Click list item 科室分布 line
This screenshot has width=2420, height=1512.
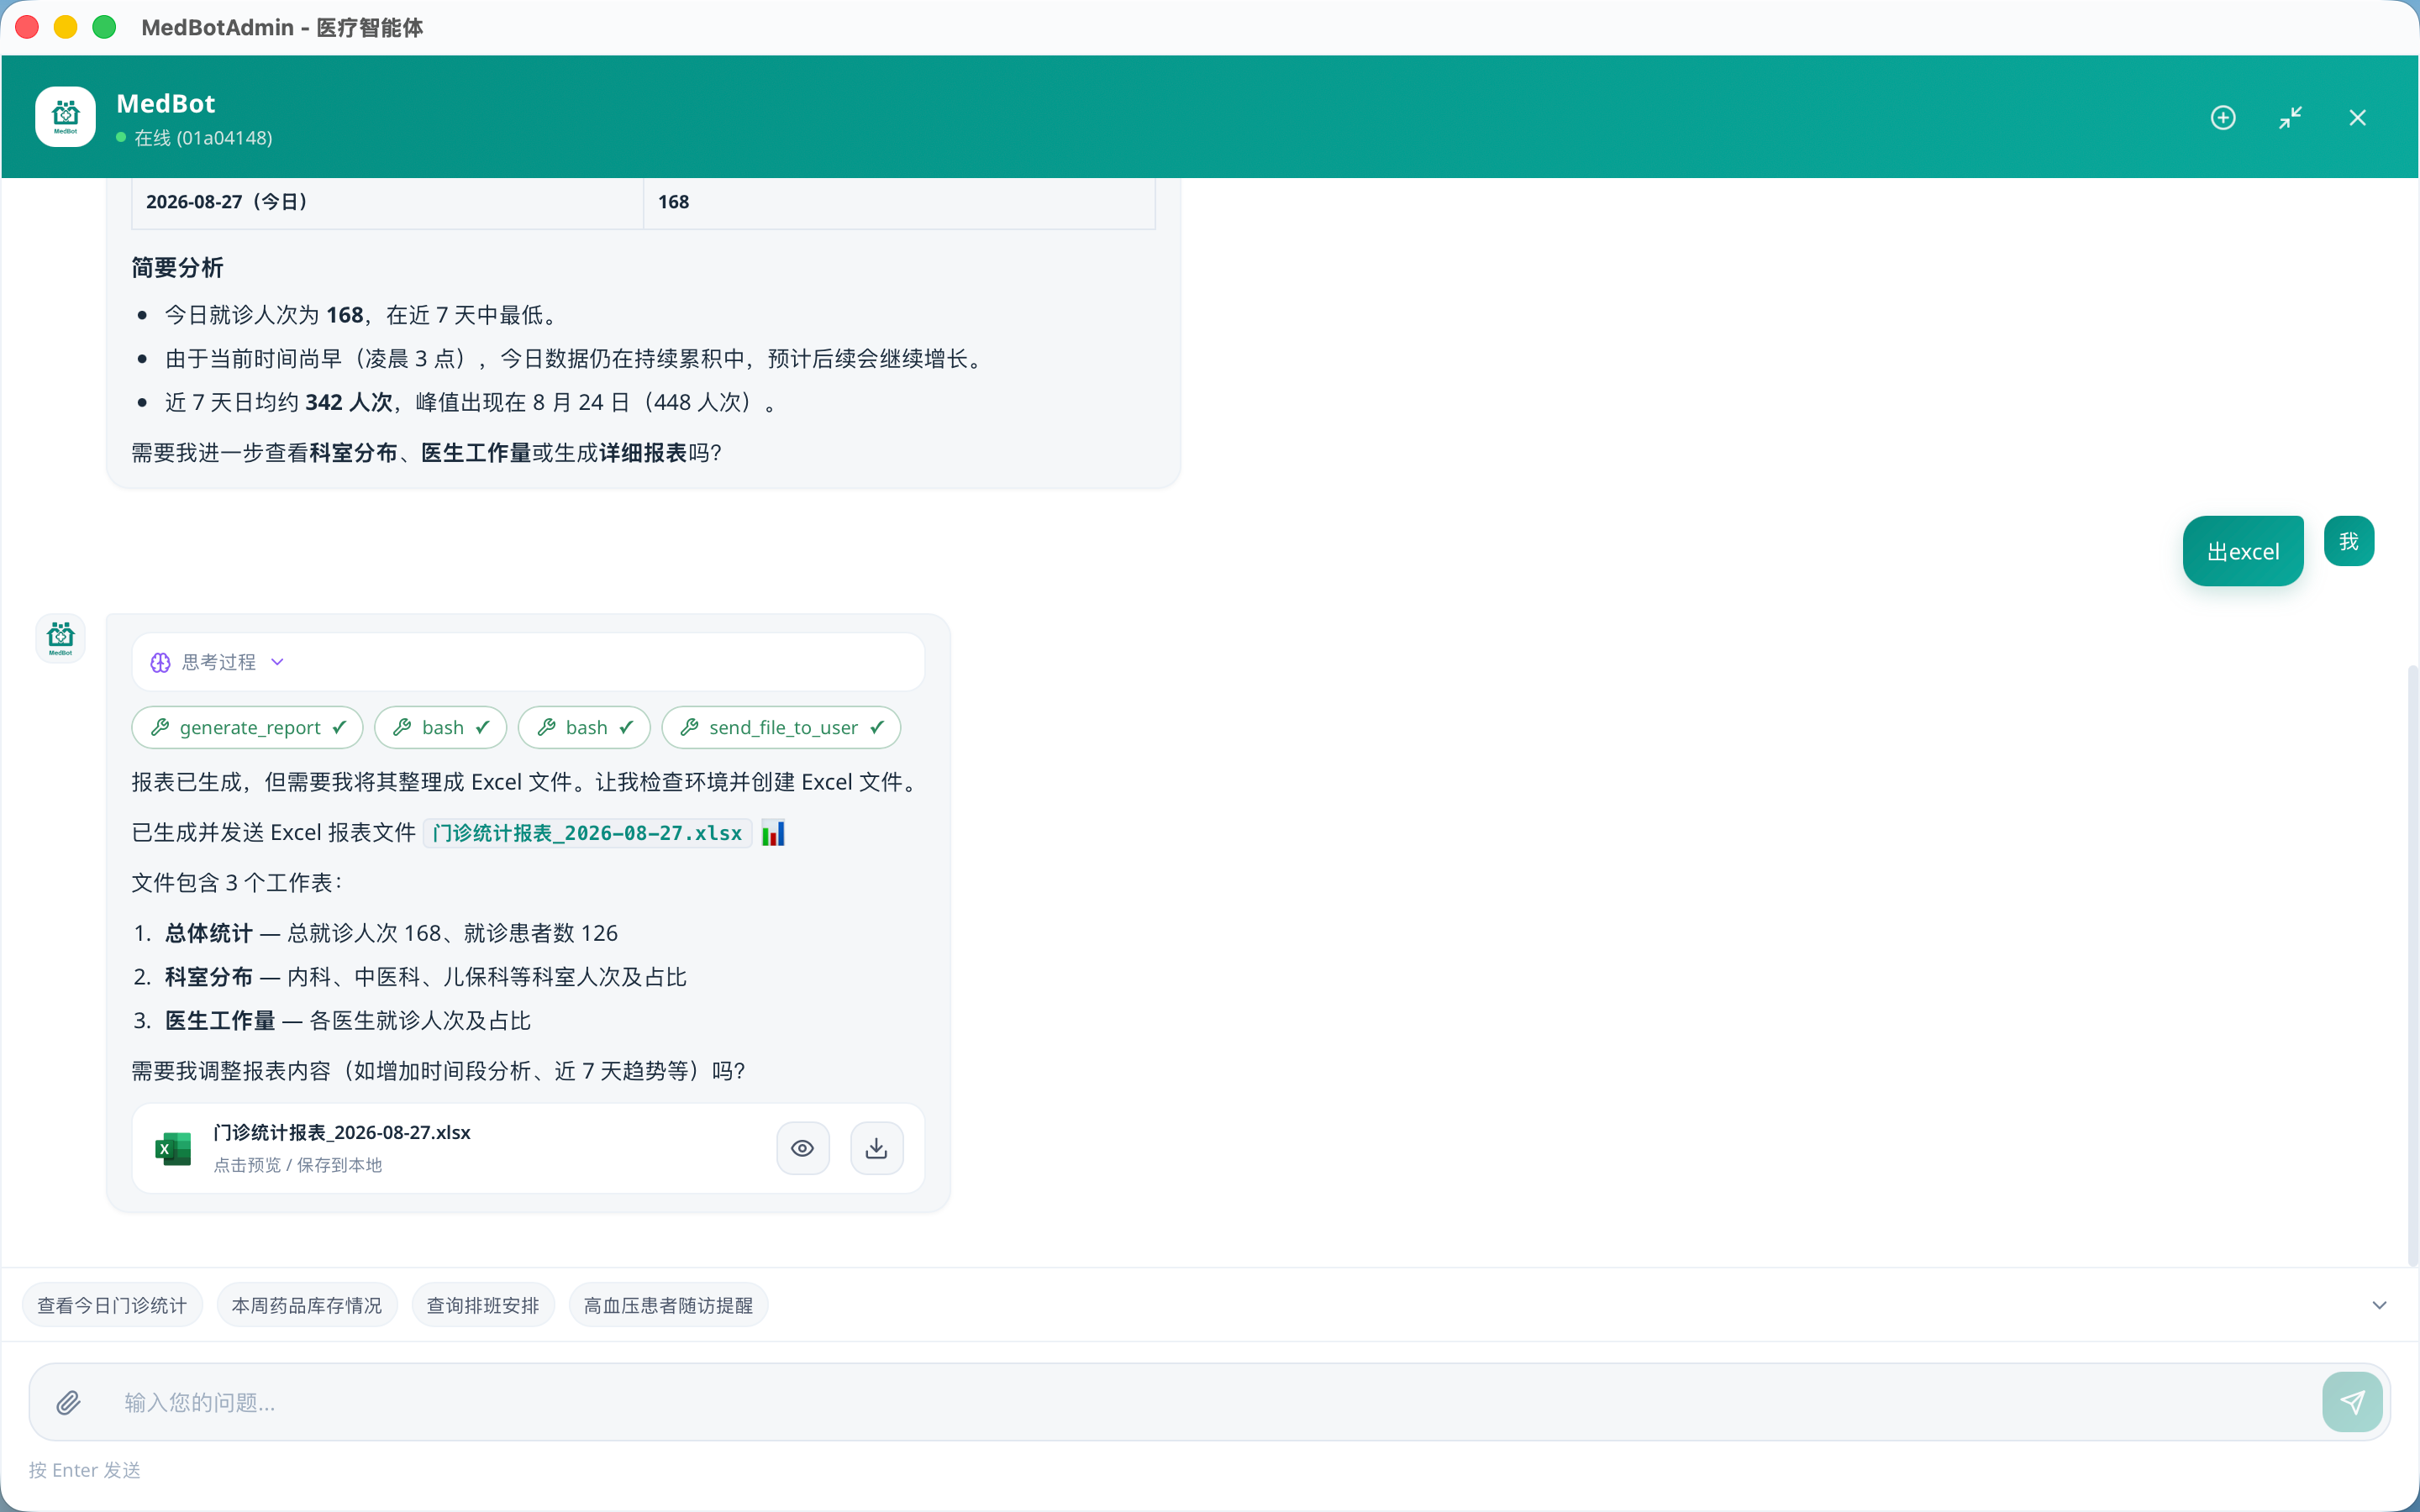click(425, 977)
